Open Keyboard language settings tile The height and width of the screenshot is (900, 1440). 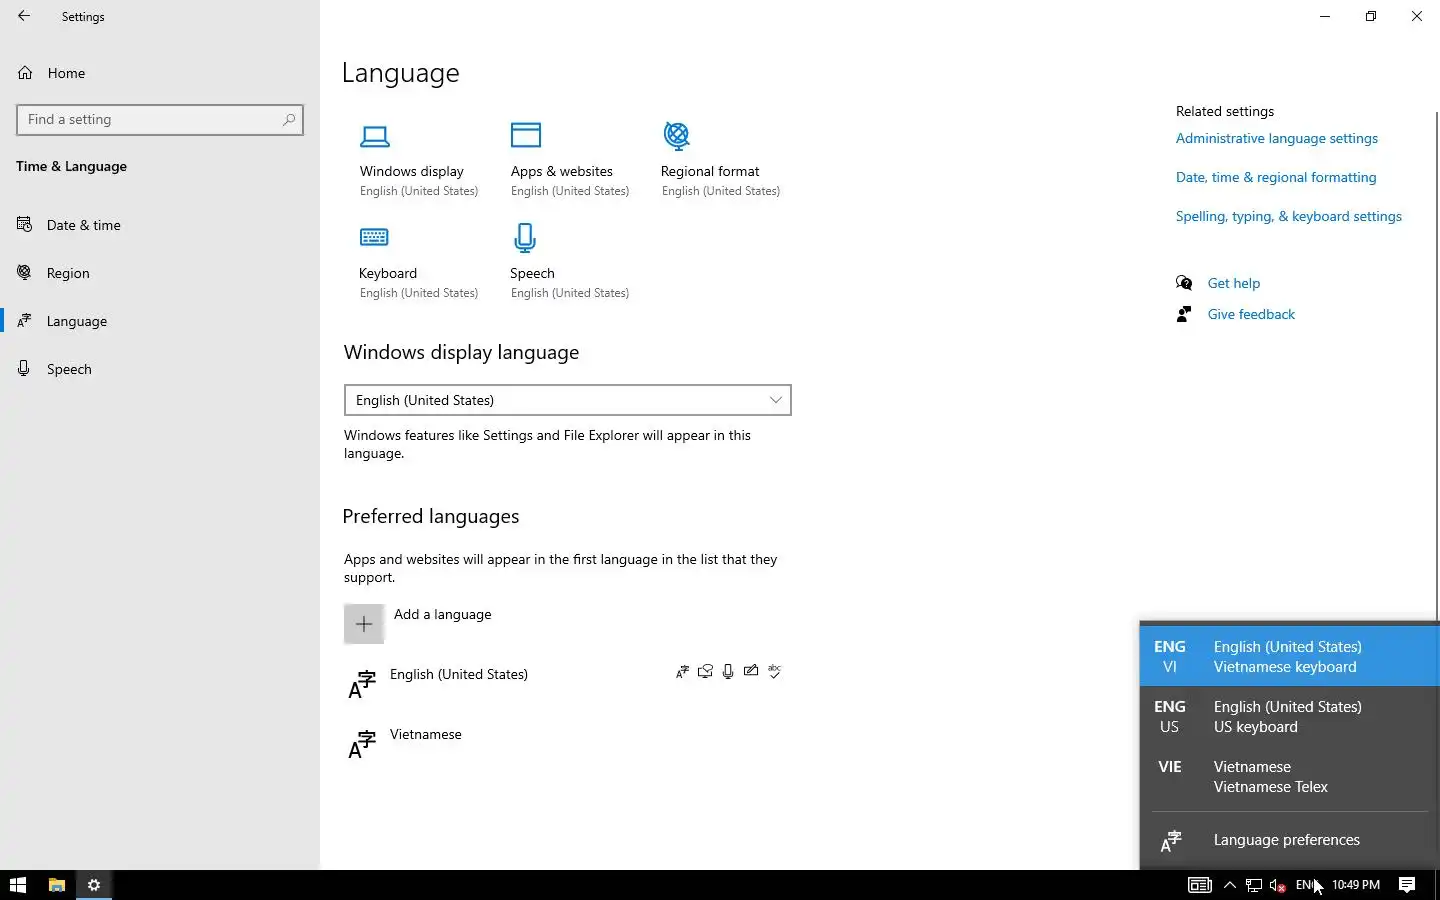[419, 262]
